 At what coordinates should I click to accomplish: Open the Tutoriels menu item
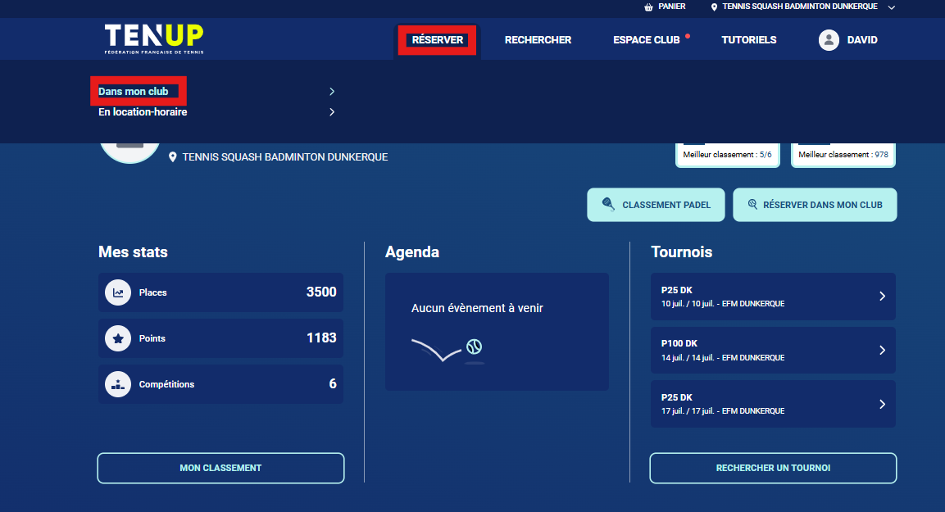pos(749,40)
